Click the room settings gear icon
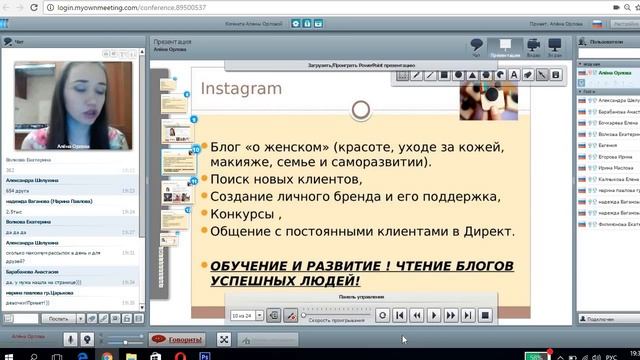 pyautogui.click(x=296, y=24)
